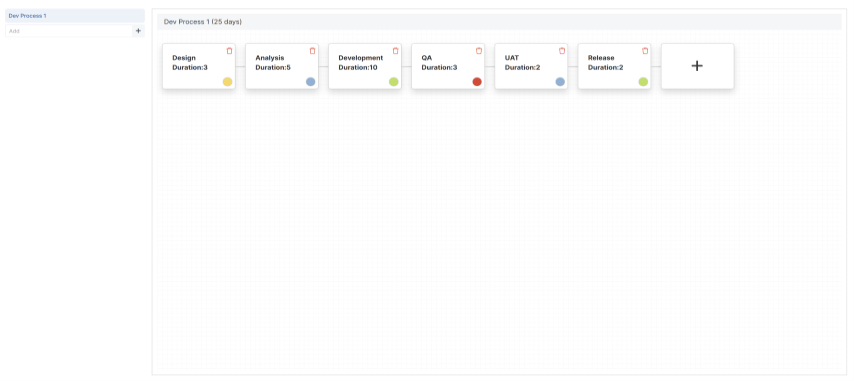Click the Design step title
The width and height of the screenshot is (854, 381).
pos(184,58)
